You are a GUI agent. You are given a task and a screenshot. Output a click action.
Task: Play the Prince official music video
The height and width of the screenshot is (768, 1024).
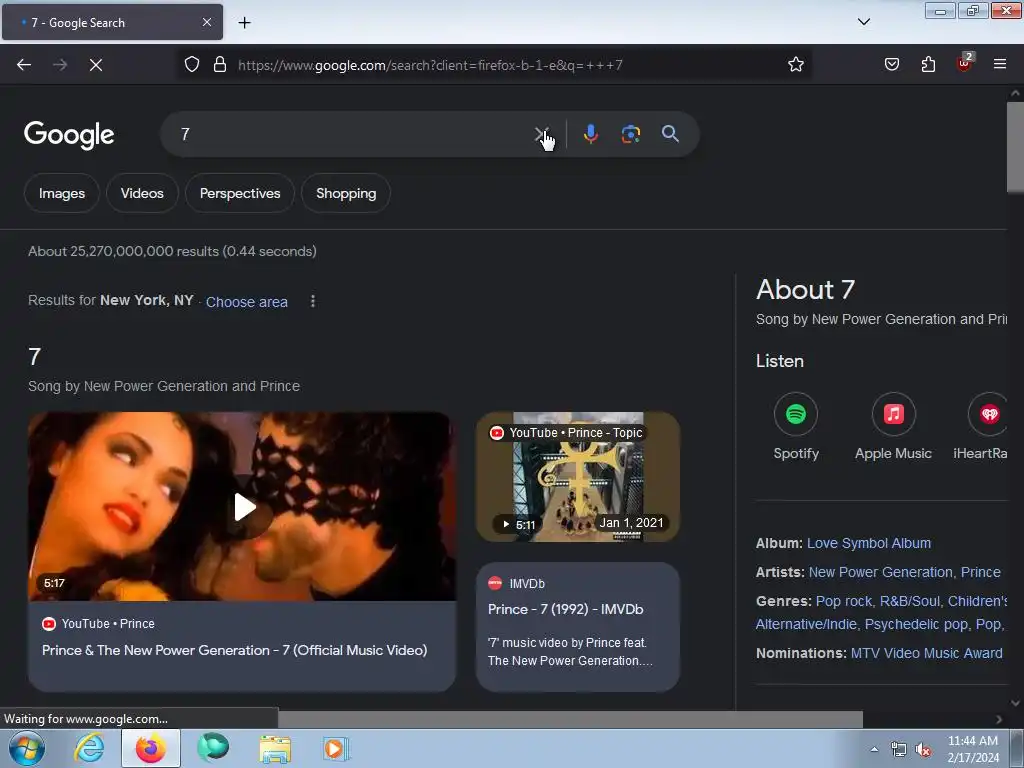click(x=242, y=506)
